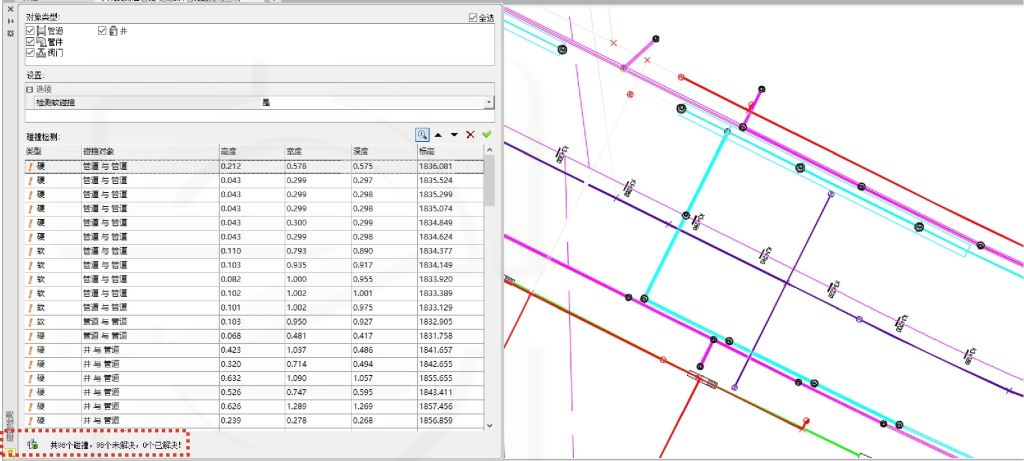Select row with elevation 1834.624
The height and width of the screenshot is (461, 1024).
click(x=255, y=237)
